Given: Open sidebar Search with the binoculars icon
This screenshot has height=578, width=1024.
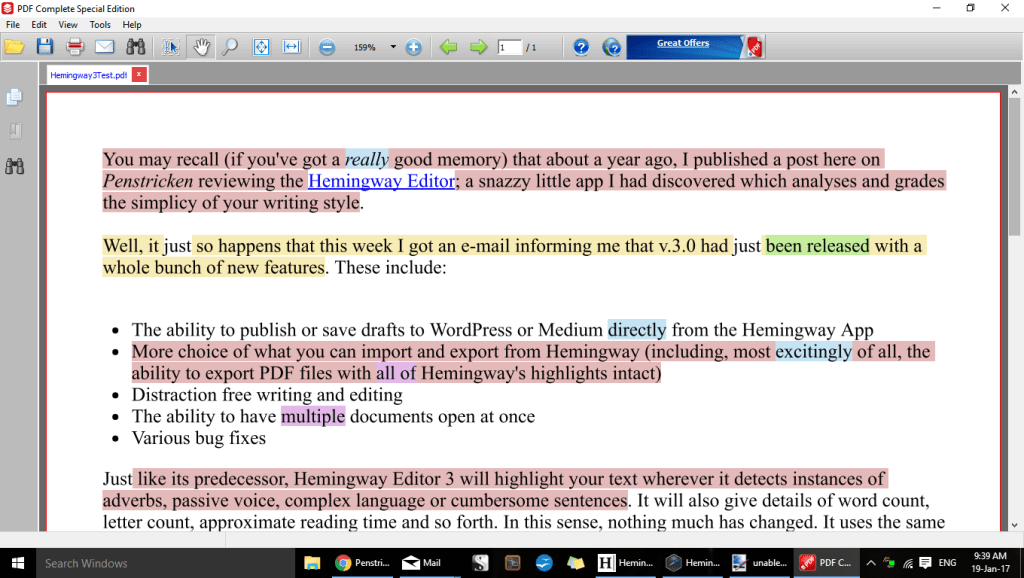Looking at the screenshot, I should tap(14, 165).
